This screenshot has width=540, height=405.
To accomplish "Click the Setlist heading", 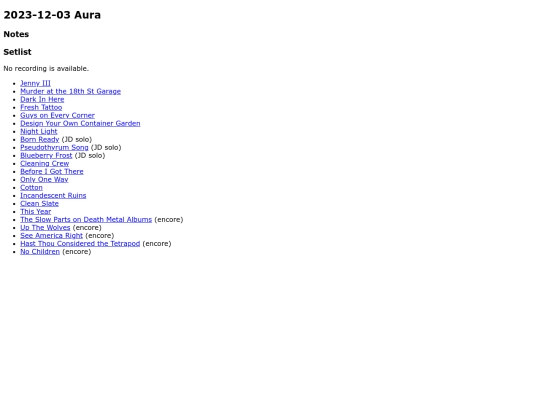I will (x=17, y=52).
